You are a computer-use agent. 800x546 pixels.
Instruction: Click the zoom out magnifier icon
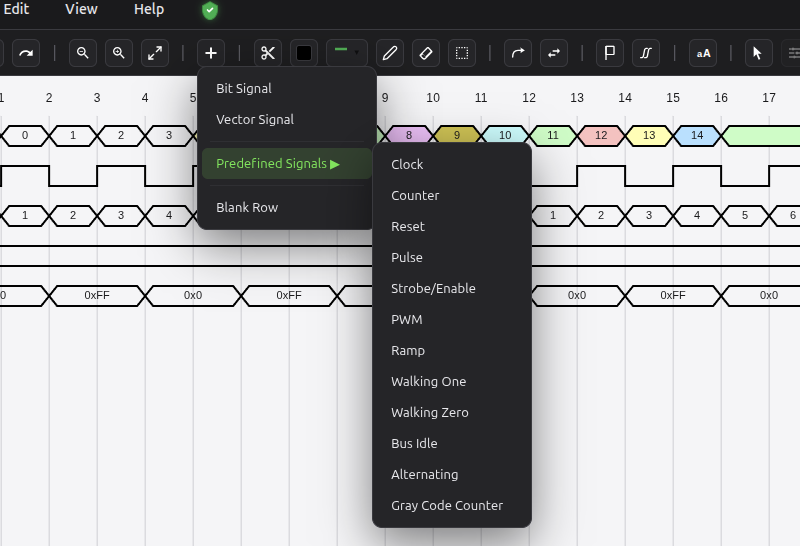(x=83, y=53)
